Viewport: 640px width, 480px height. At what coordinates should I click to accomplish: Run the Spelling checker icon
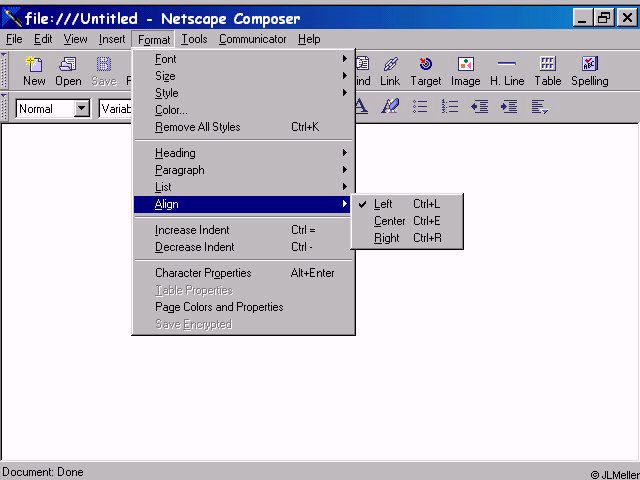pyautogui.click(x=590, y=71)
